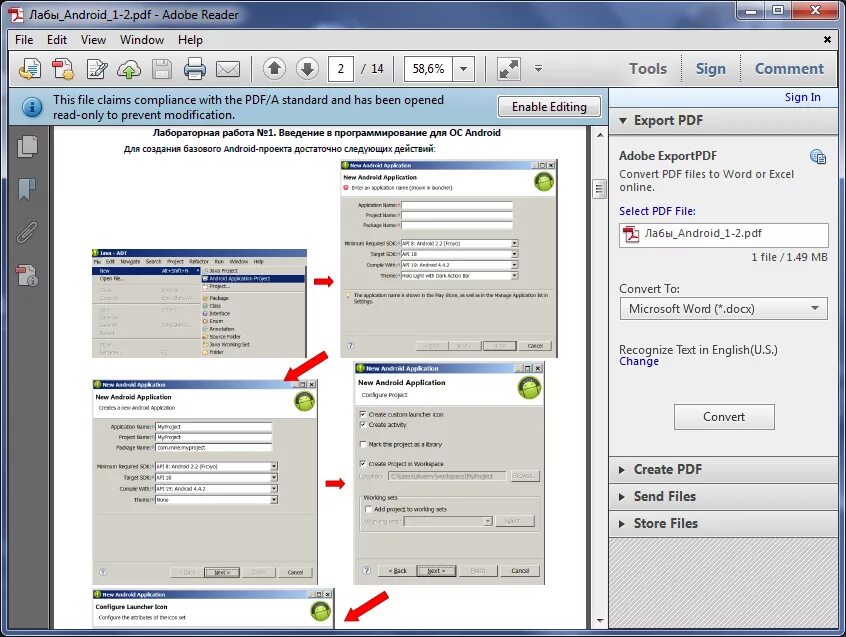Screen dimensions: 846x637
Task: Open the Help menu
Action: [x=190, y=40]
